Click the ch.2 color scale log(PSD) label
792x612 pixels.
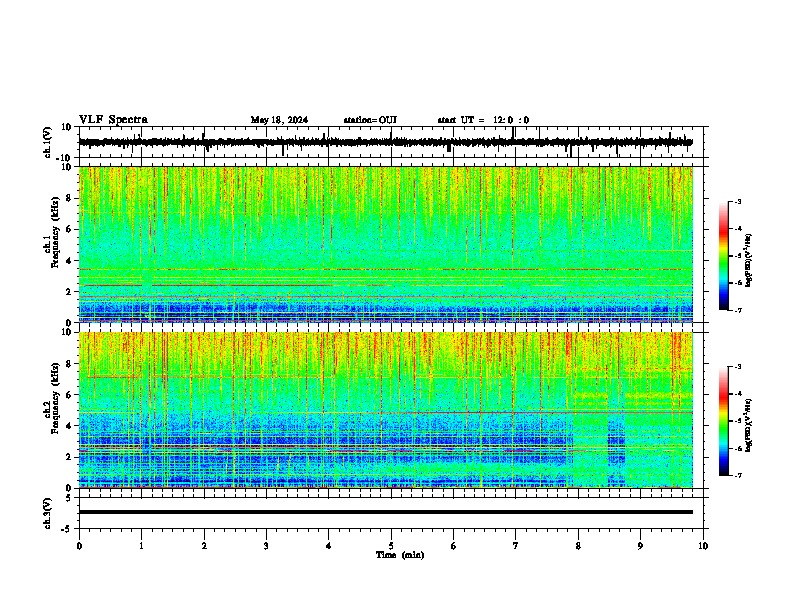(748, 425)
